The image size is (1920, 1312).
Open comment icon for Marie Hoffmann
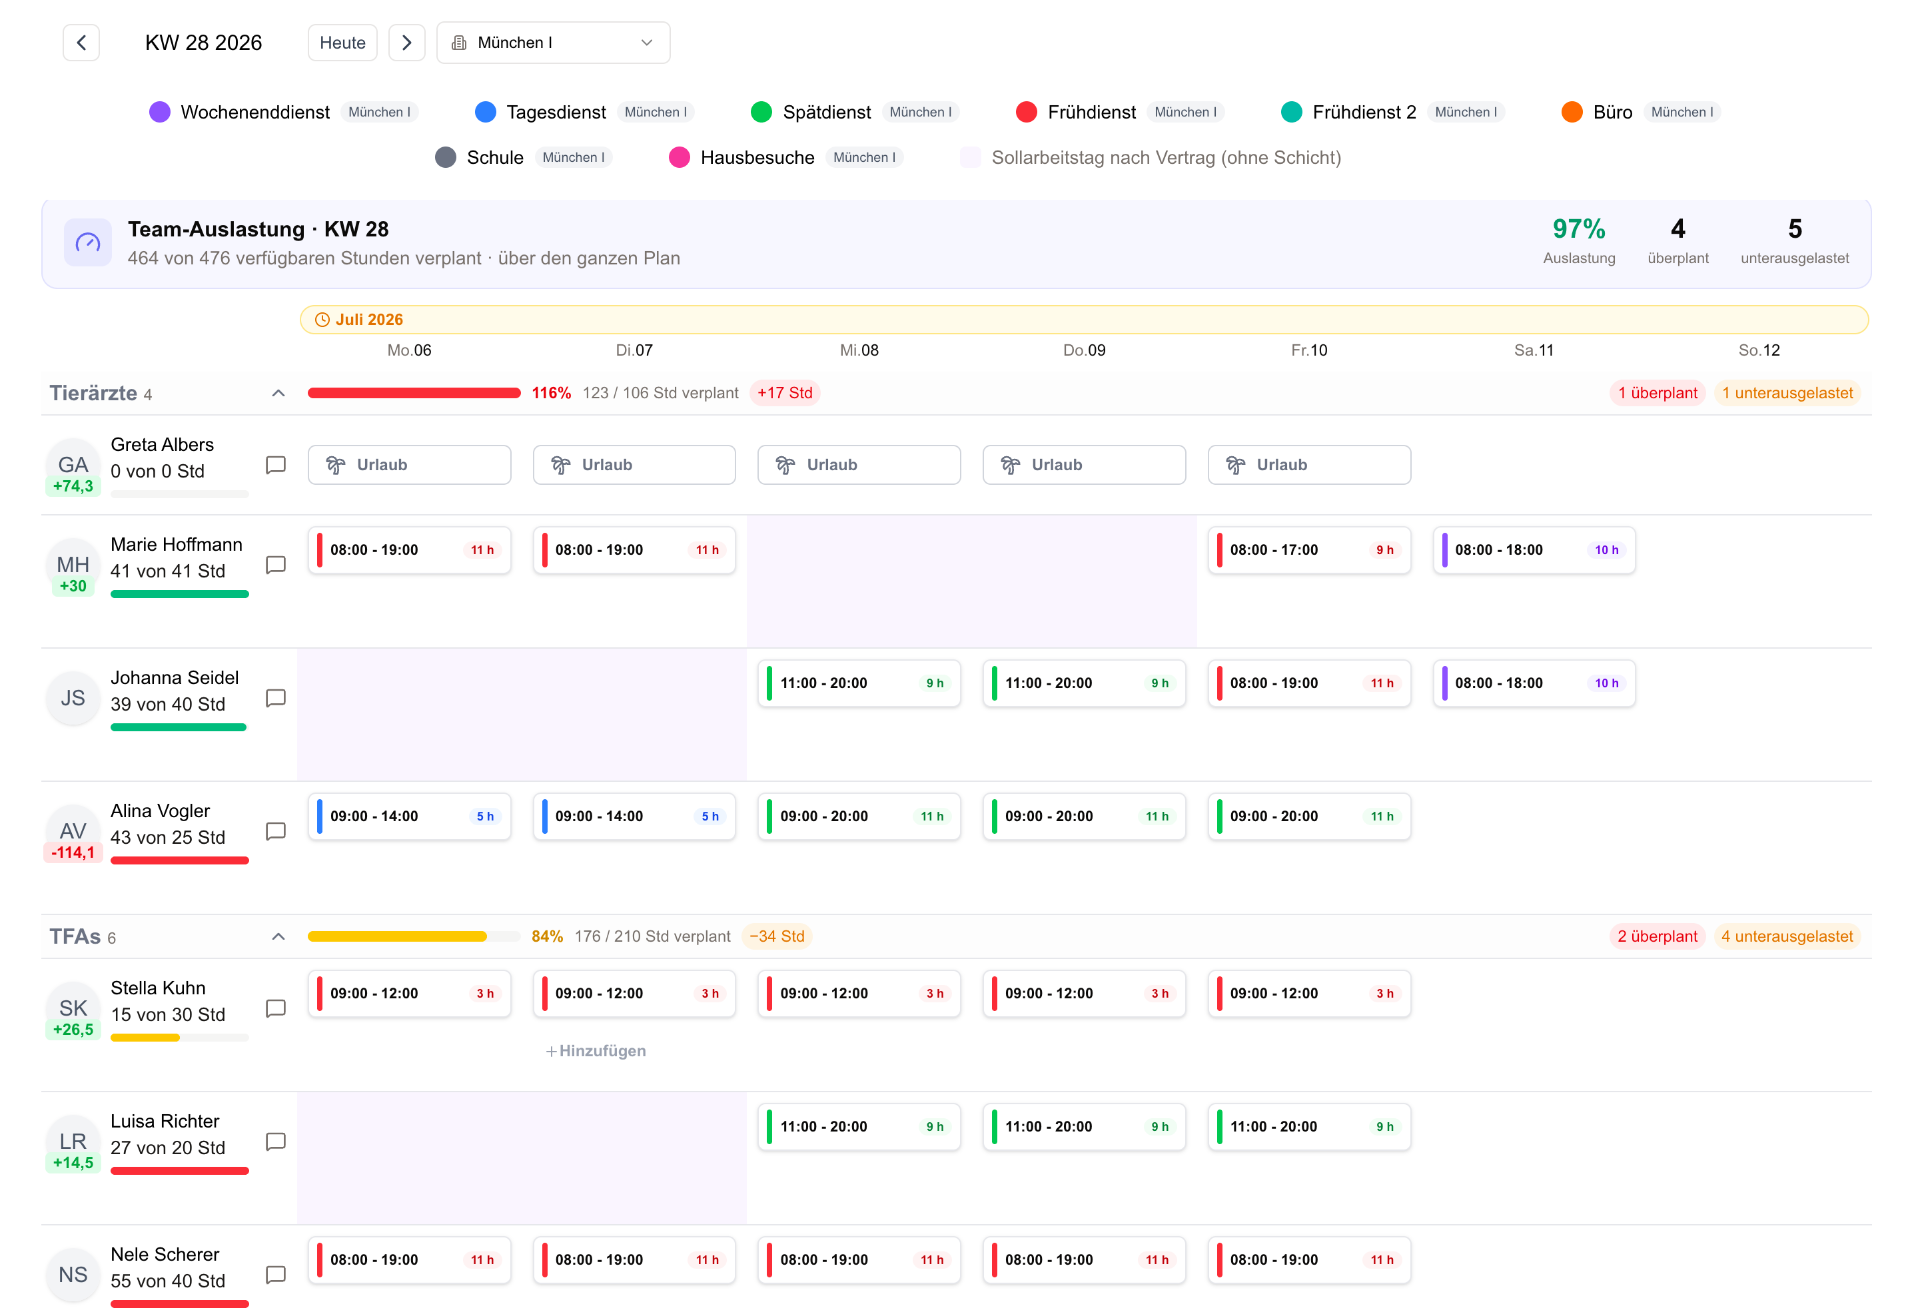coord(276,565)
